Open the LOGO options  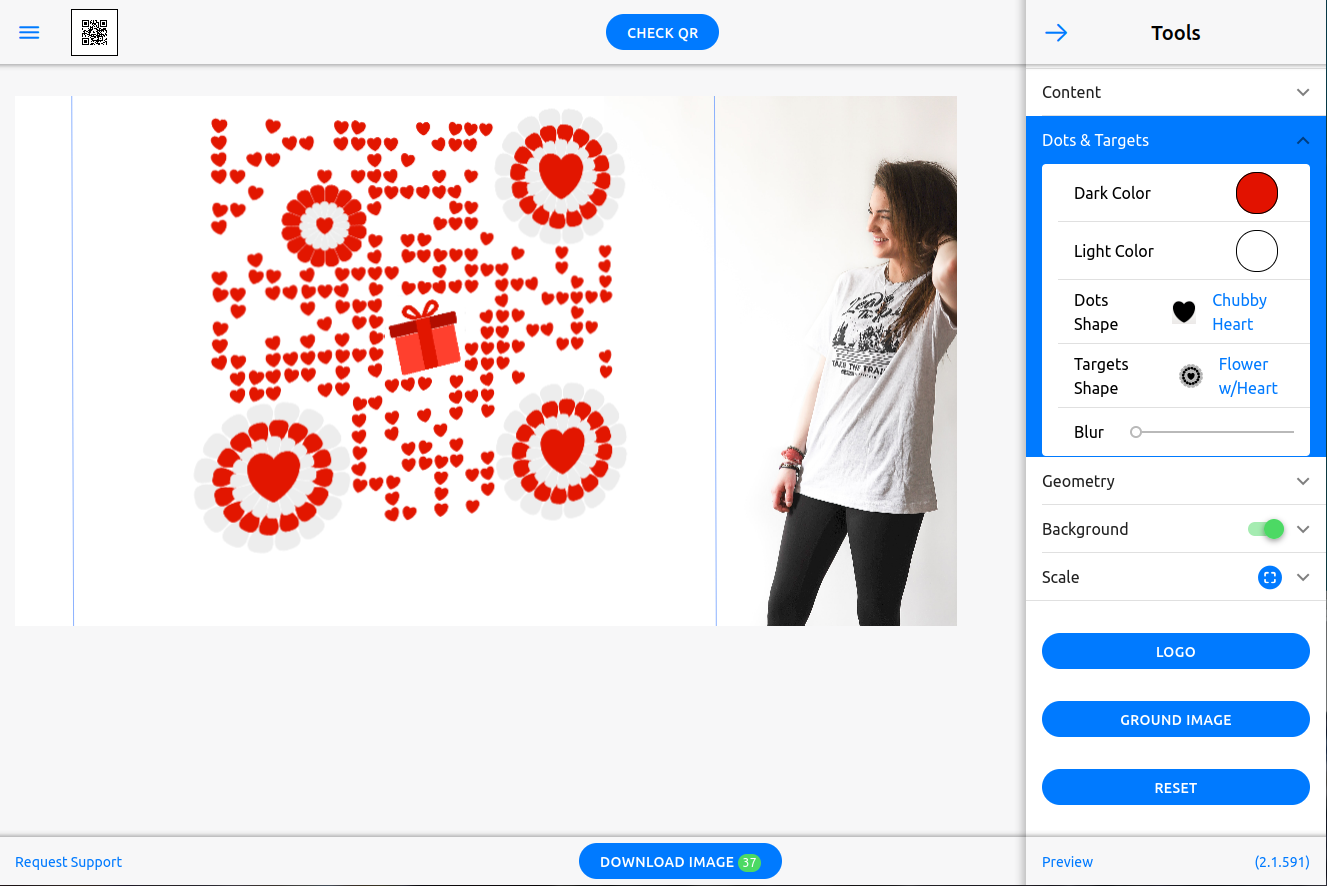point(1175,651)
